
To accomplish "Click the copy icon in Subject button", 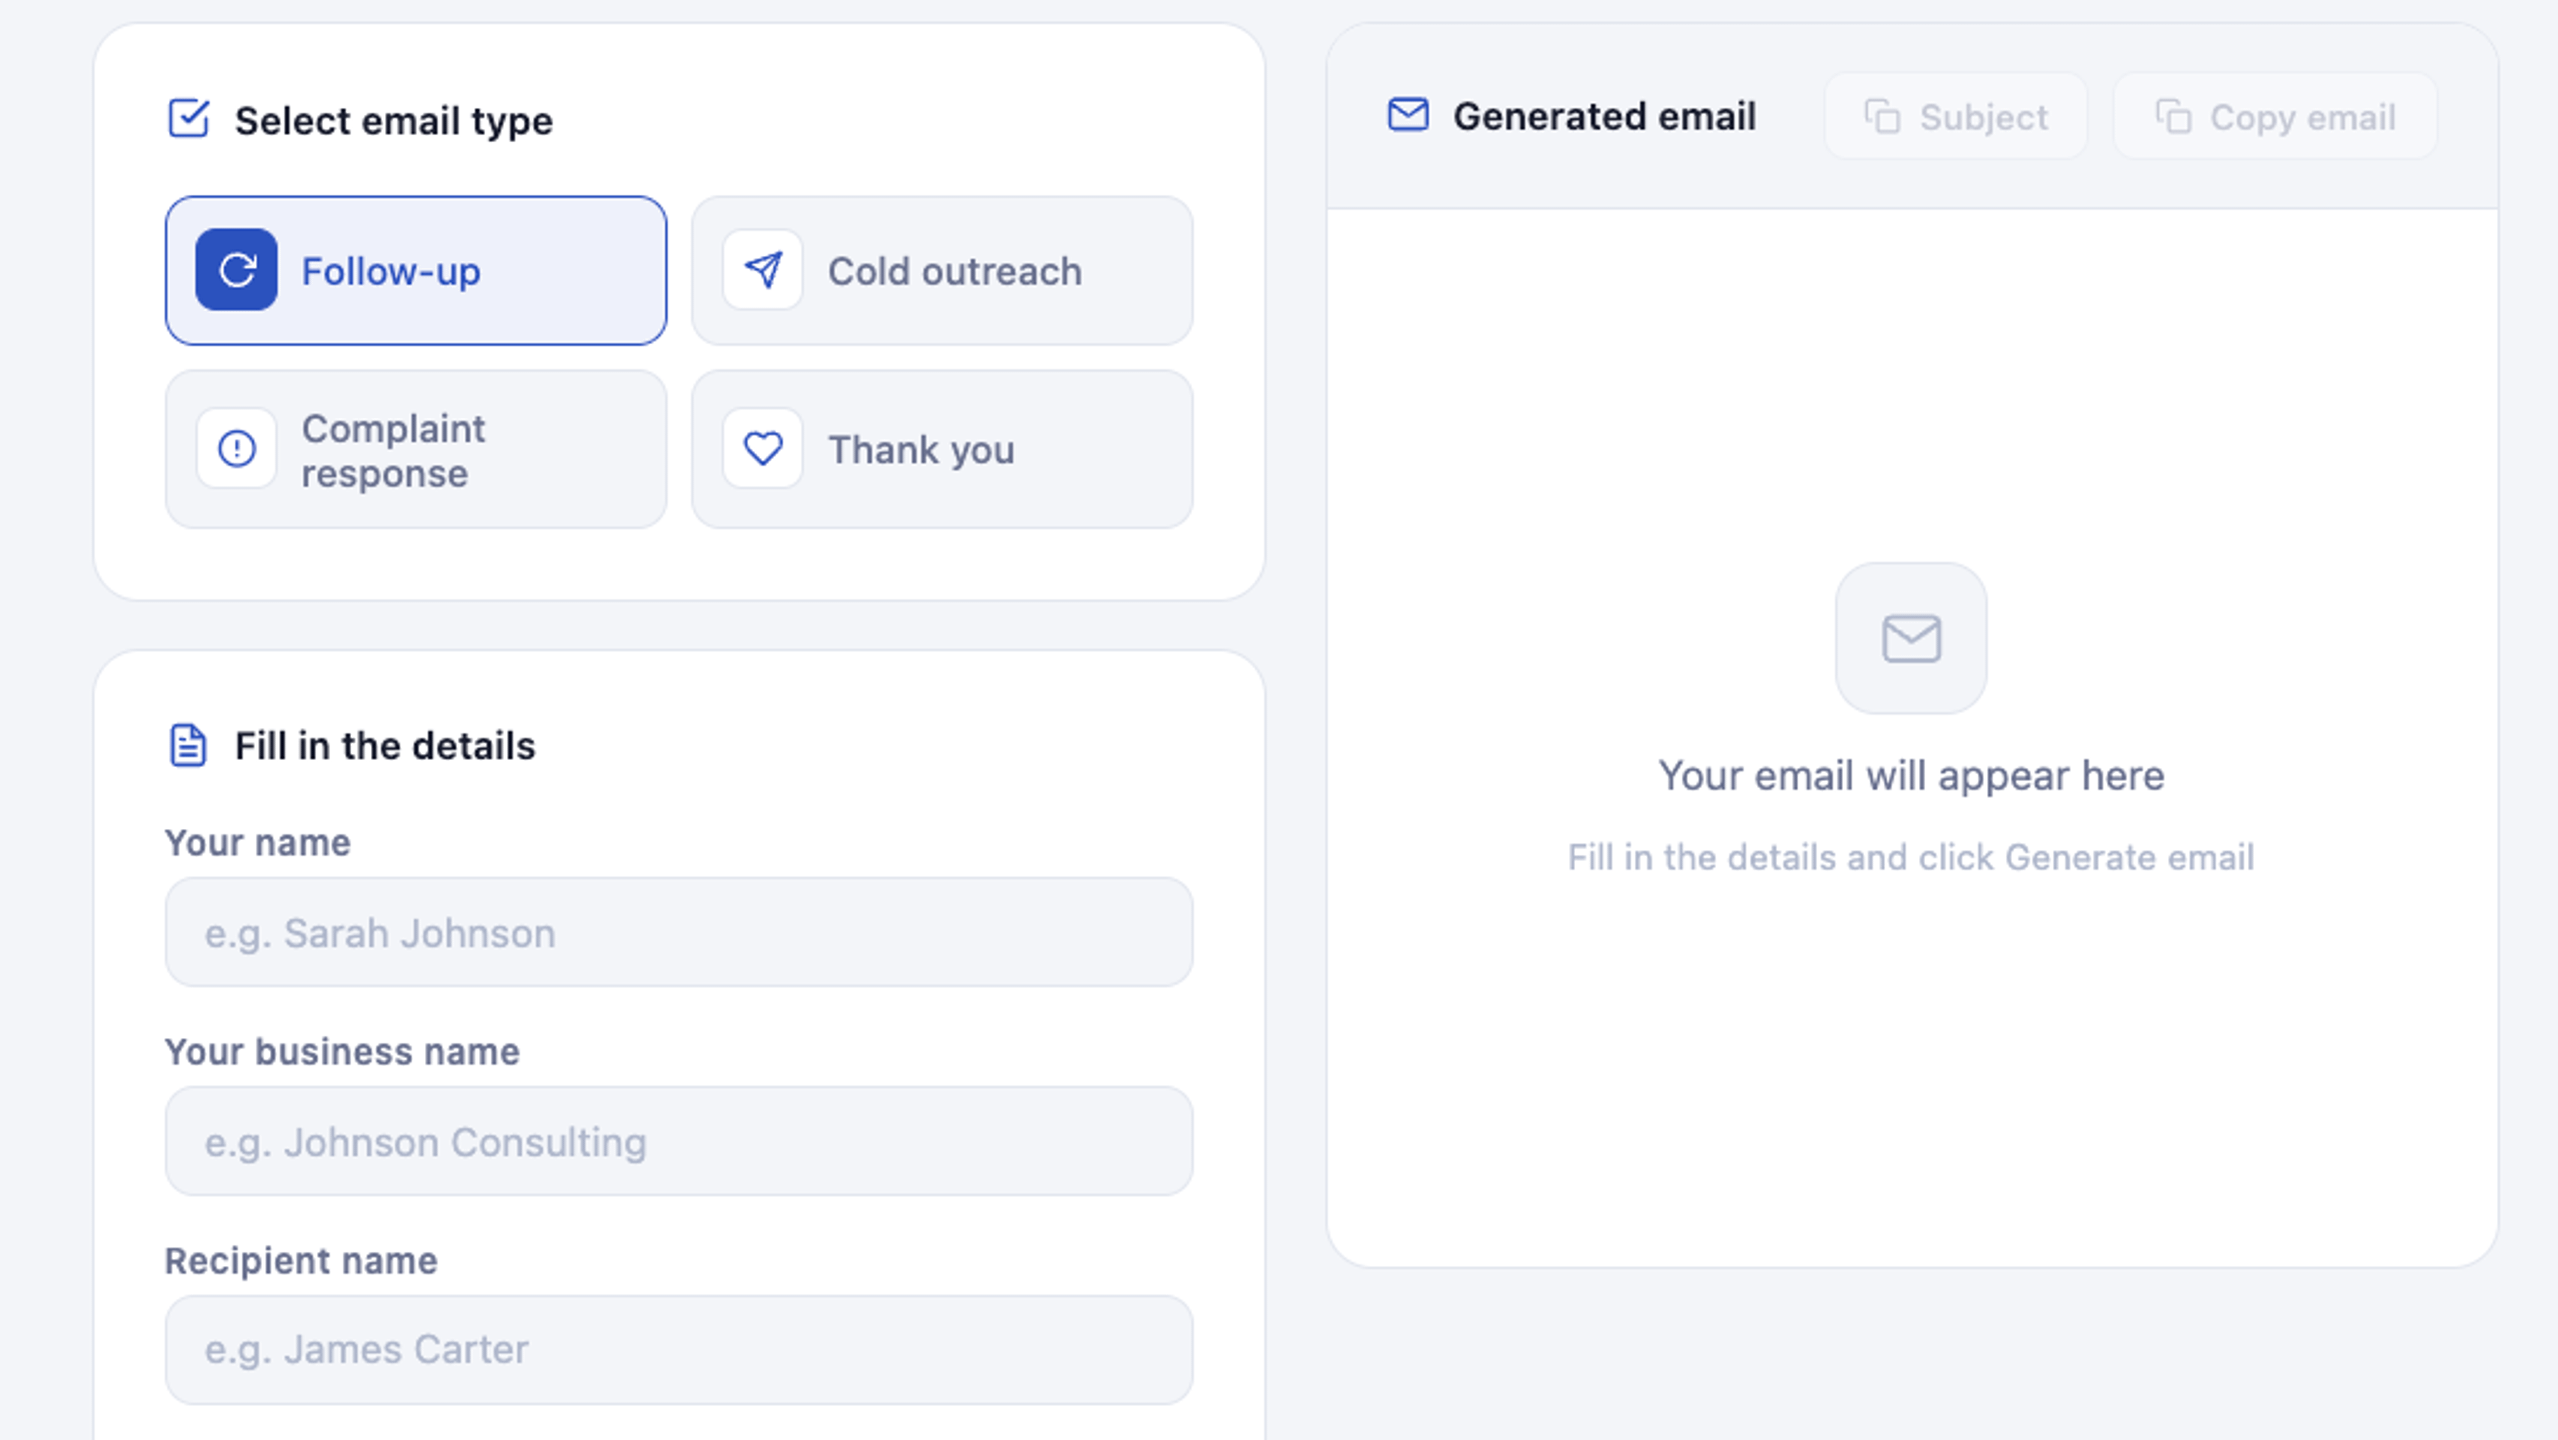I will (x=1882, y=116).
